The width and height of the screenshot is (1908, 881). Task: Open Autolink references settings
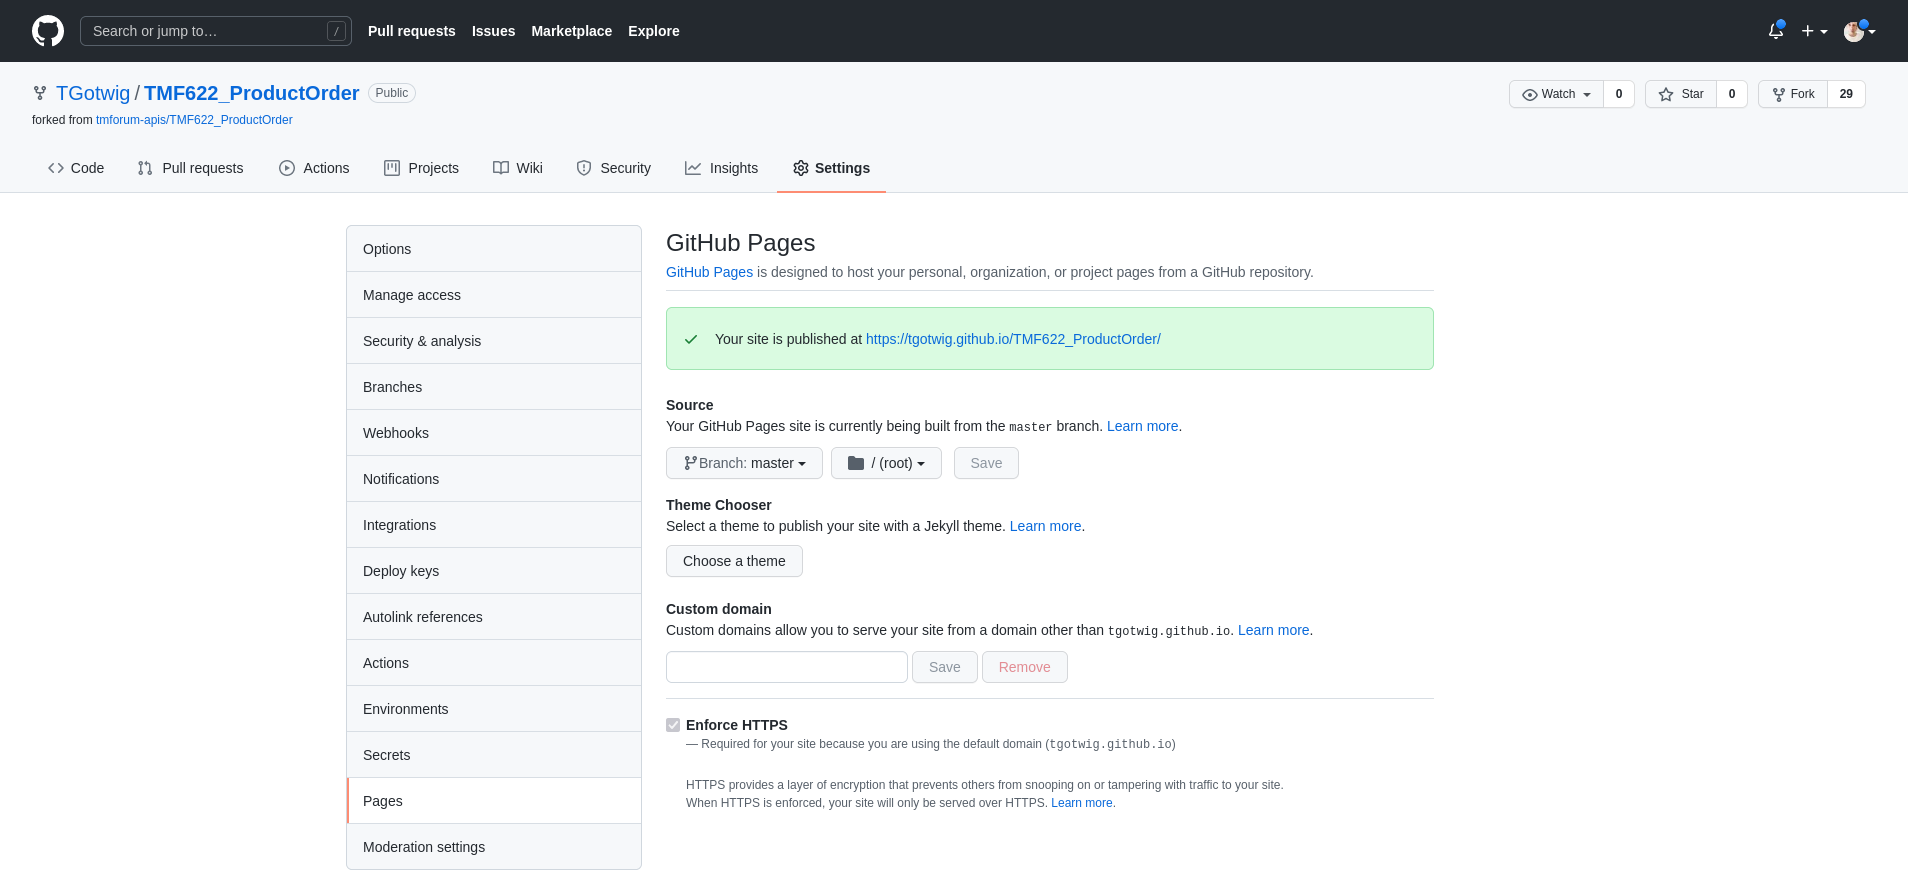[494, 617]
